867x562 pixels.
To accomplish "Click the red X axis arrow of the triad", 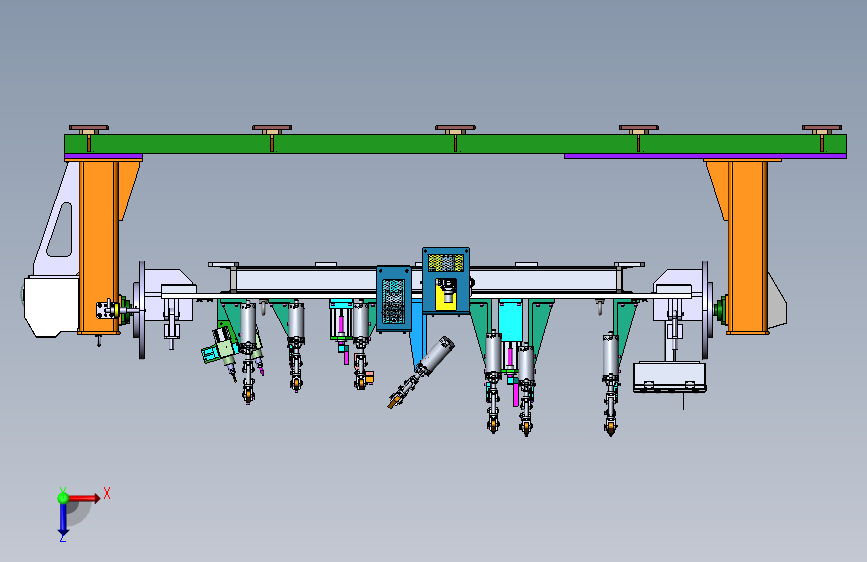I will point(85,498).
